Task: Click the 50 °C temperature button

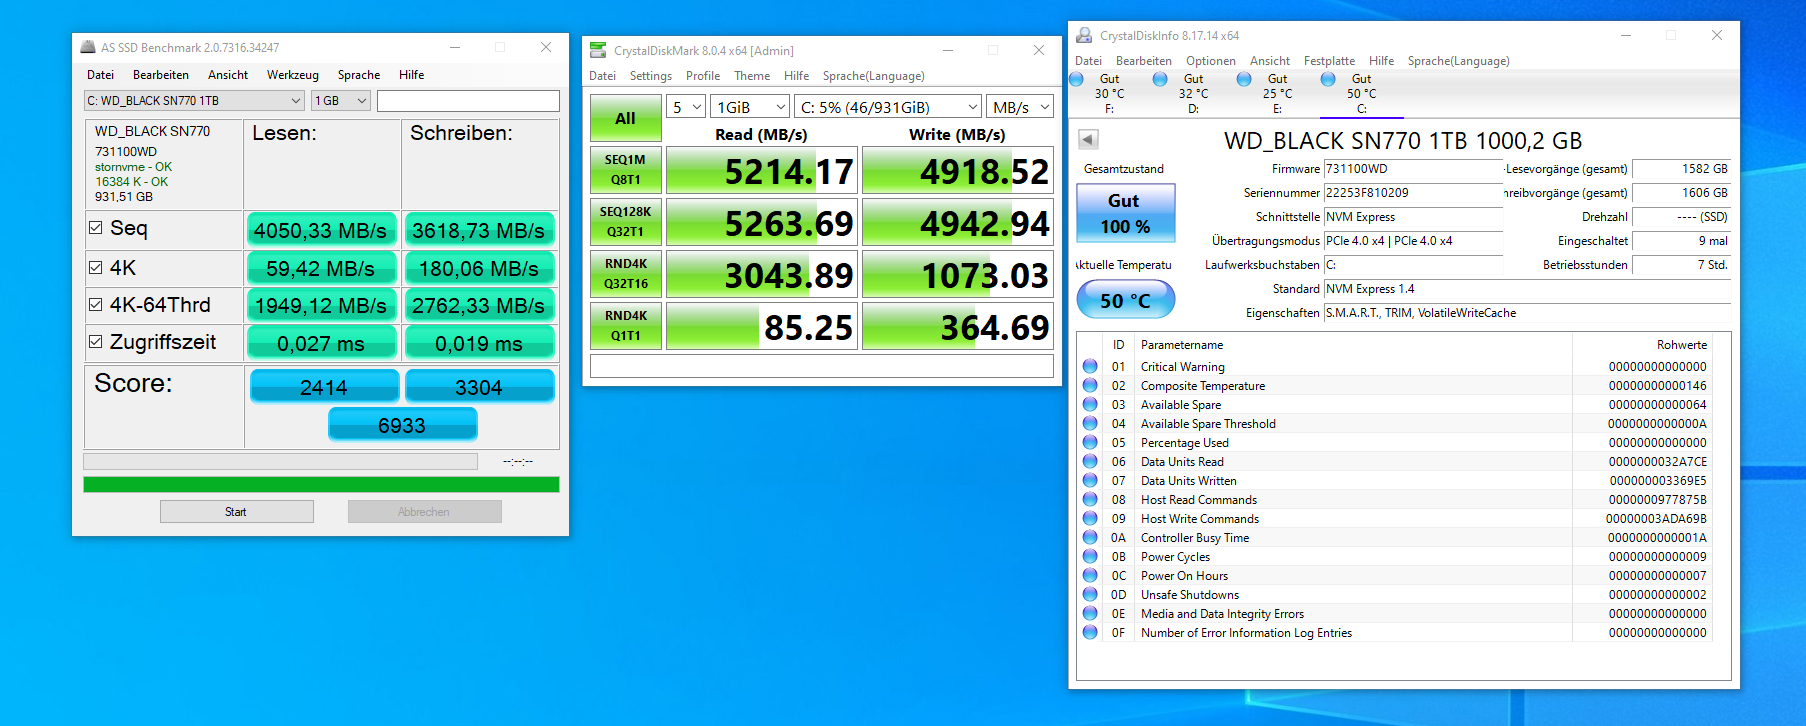Action: [1125, 300]
